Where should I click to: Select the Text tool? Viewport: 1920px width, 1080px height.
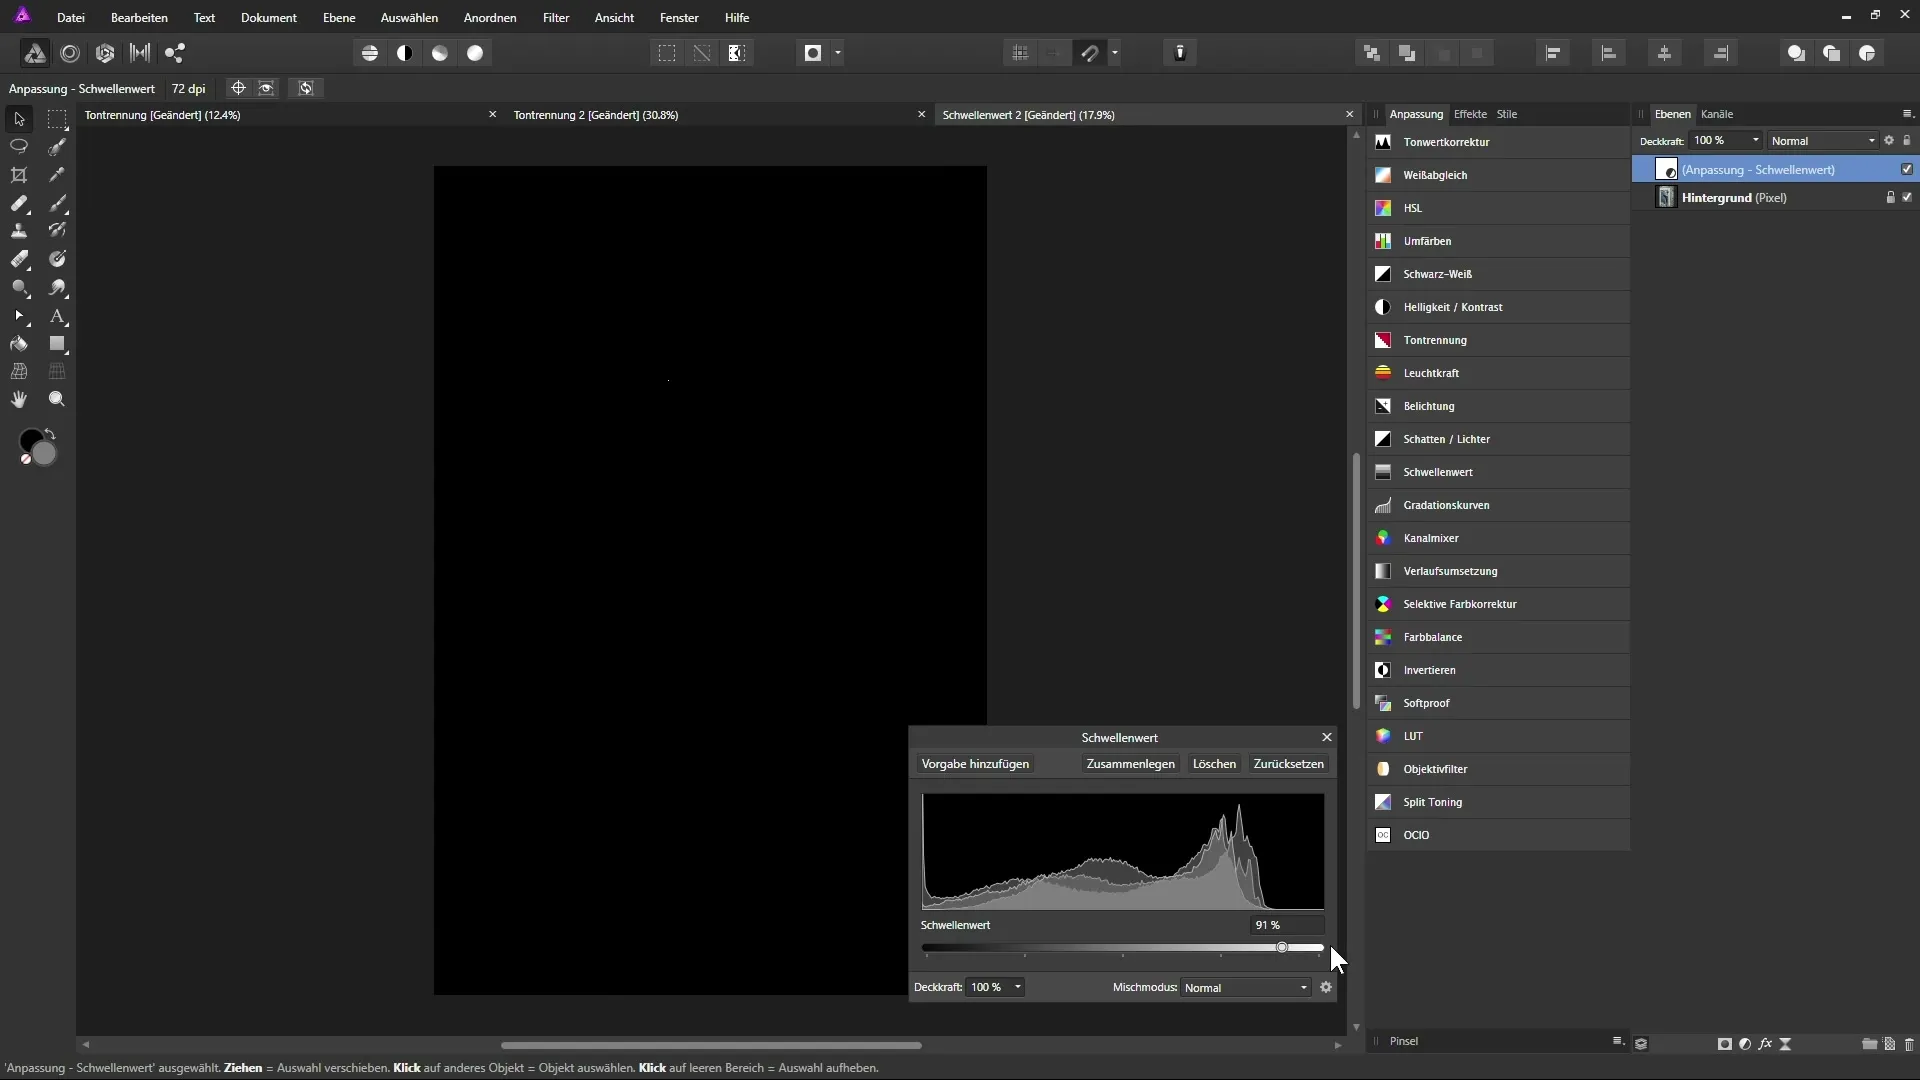[x=57, y=316]
